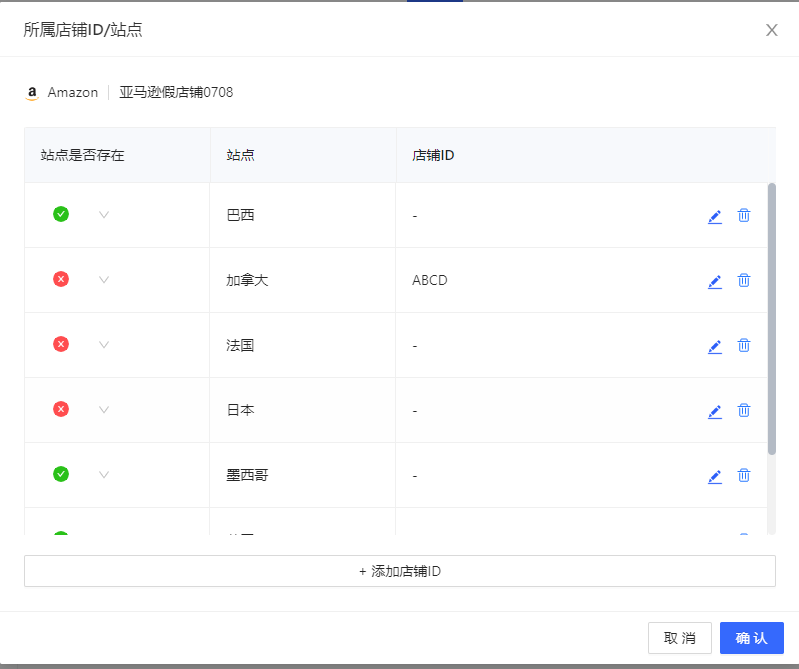Screen dimensions: 799x669
Task: Delete the 加拿大 site row
Action: (744, 280)
